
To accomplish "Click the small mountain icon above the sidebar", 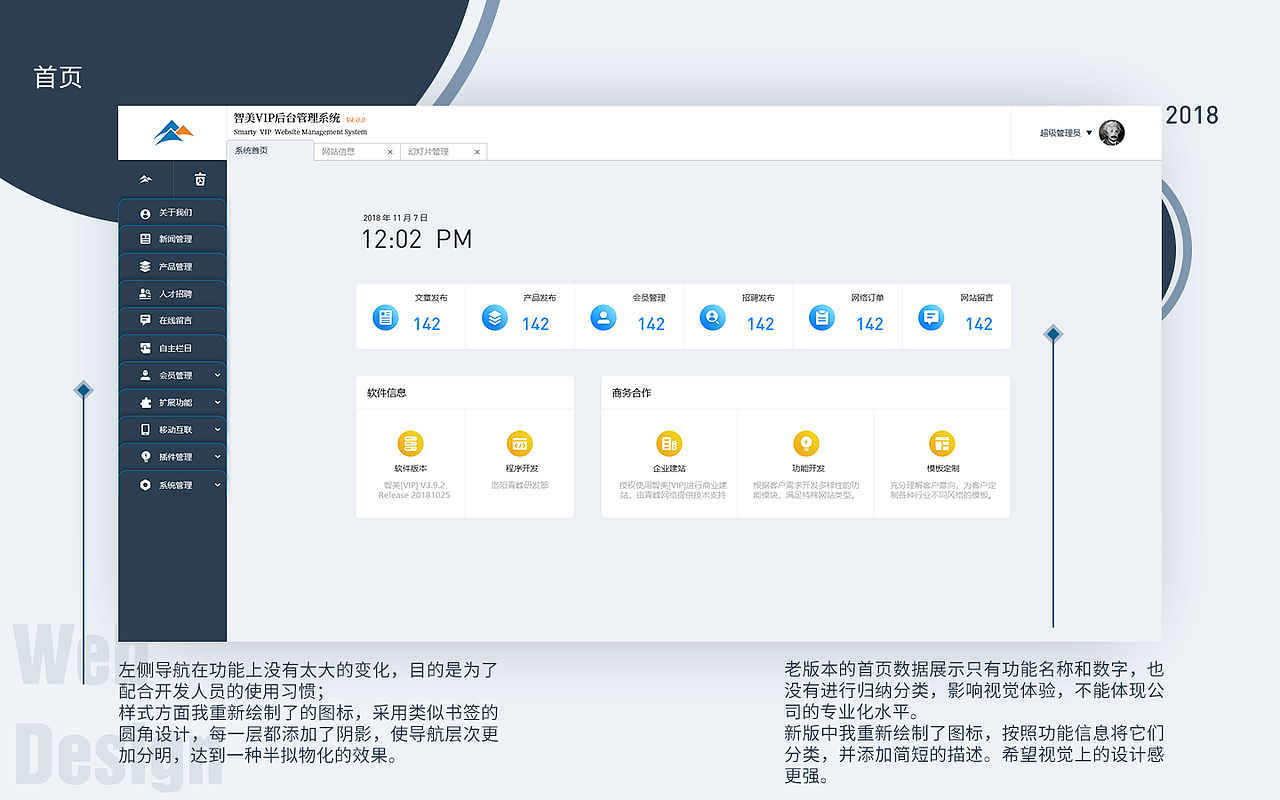I will coord(146,179).
